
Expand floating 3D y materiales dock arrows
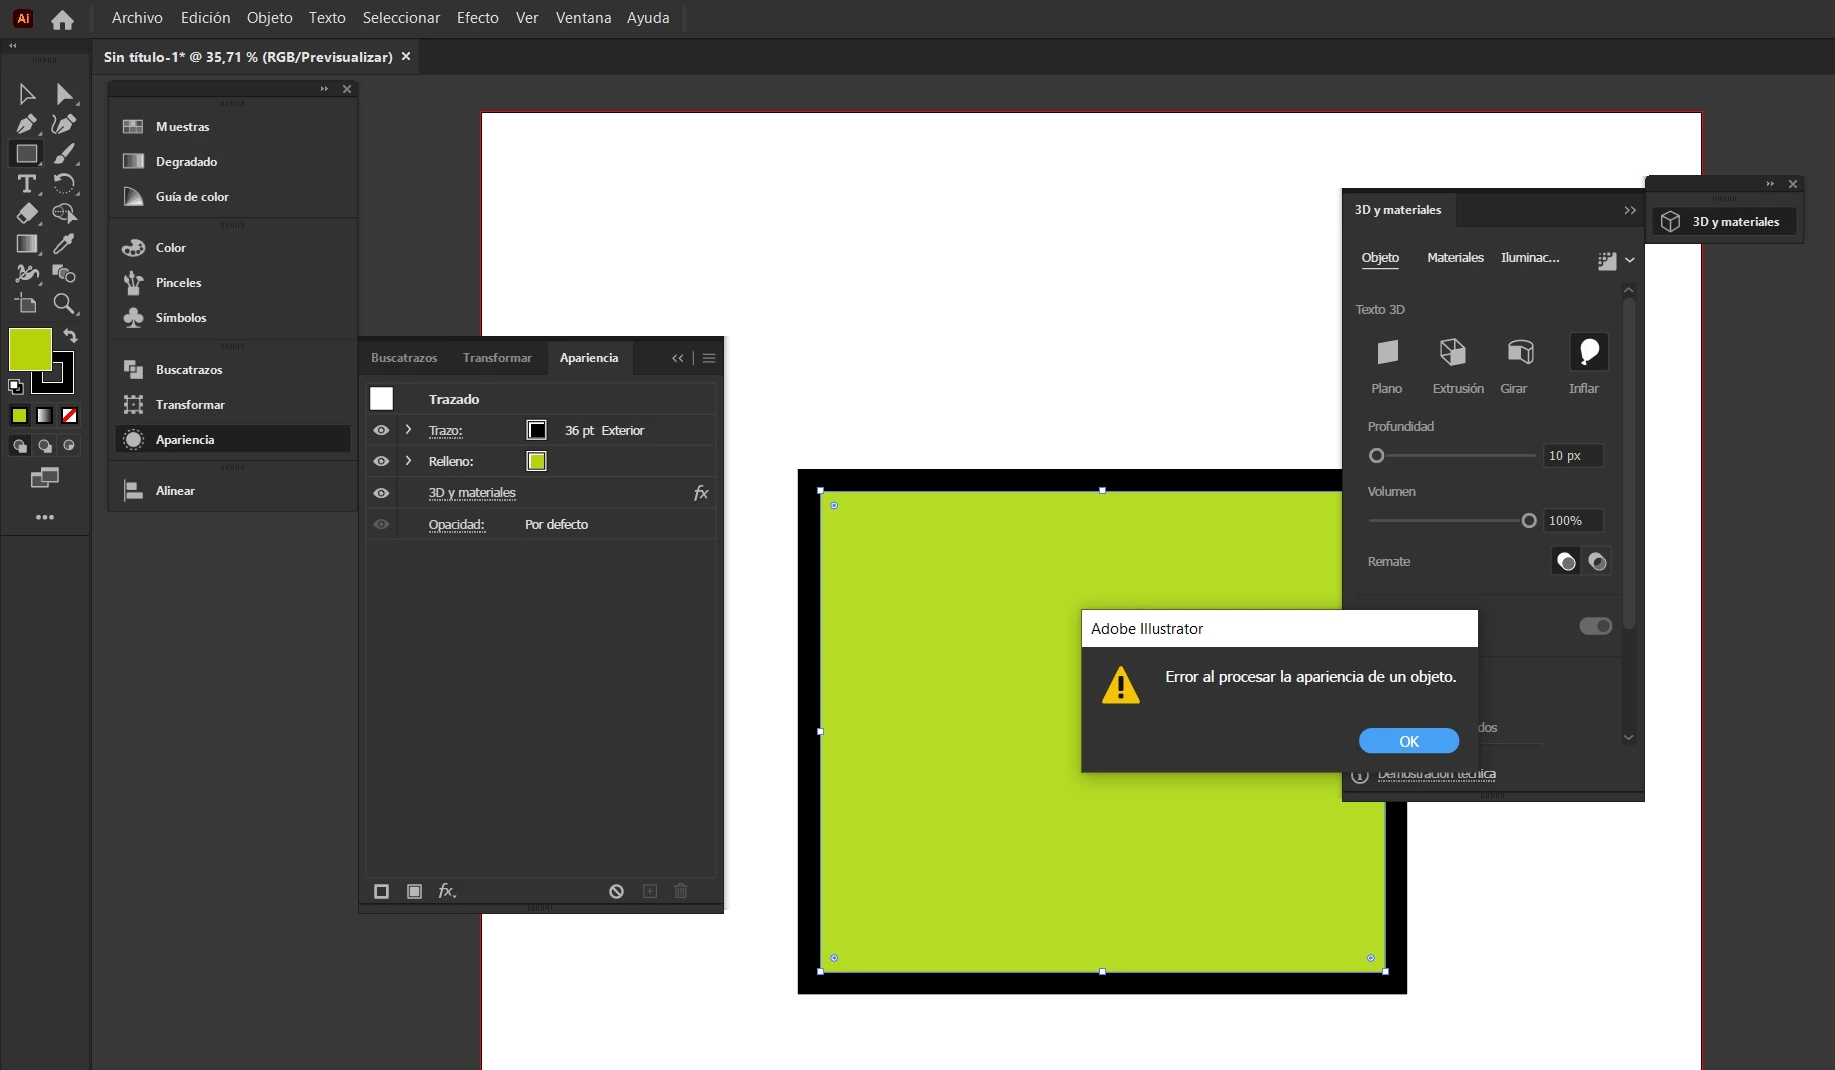tap(1770, 184)
